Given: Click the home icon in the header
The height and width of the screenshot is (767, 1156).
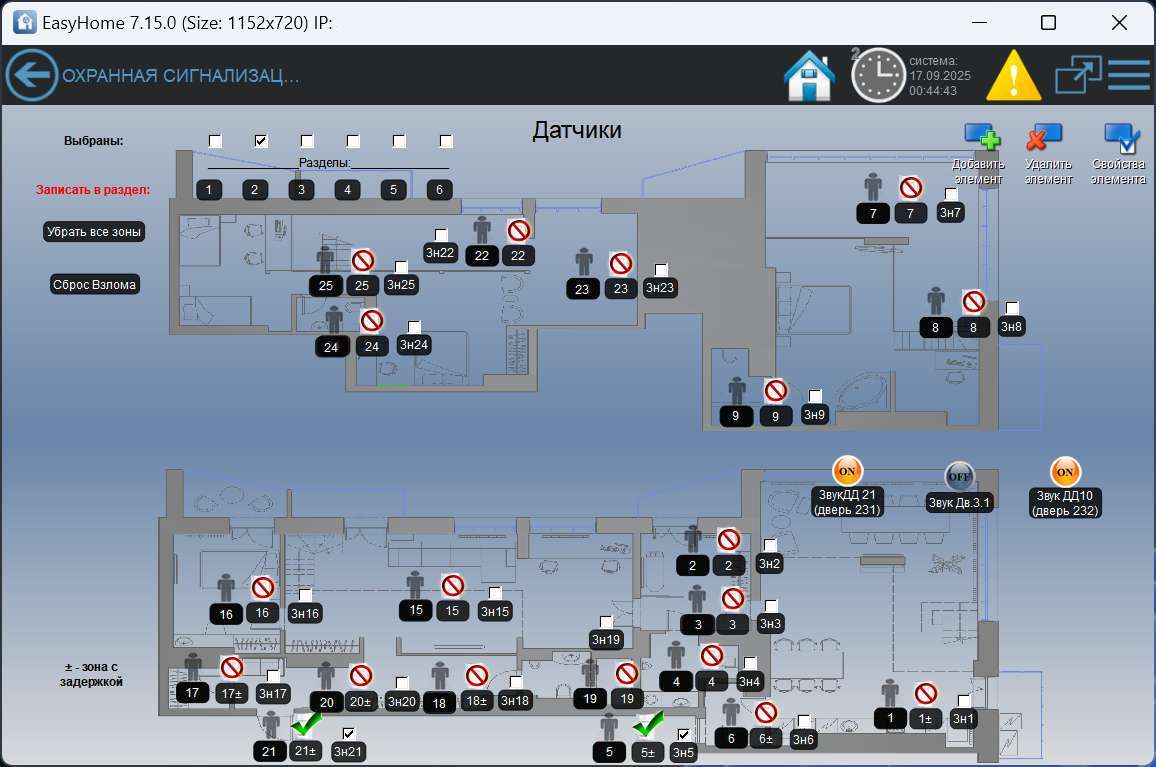Looking at the screenshot, I should (810, 73).
